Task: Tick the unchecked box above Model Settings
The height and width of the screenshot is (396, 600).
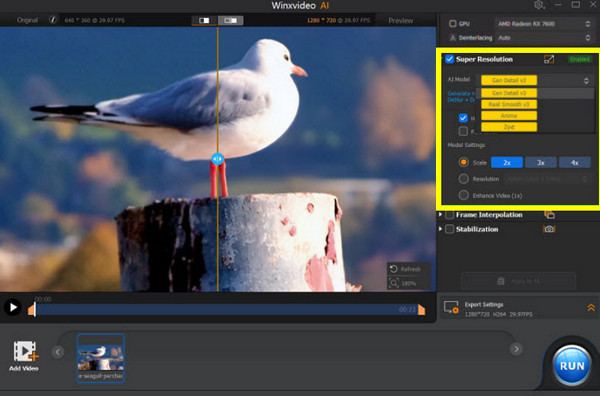Action: (463, 131)
